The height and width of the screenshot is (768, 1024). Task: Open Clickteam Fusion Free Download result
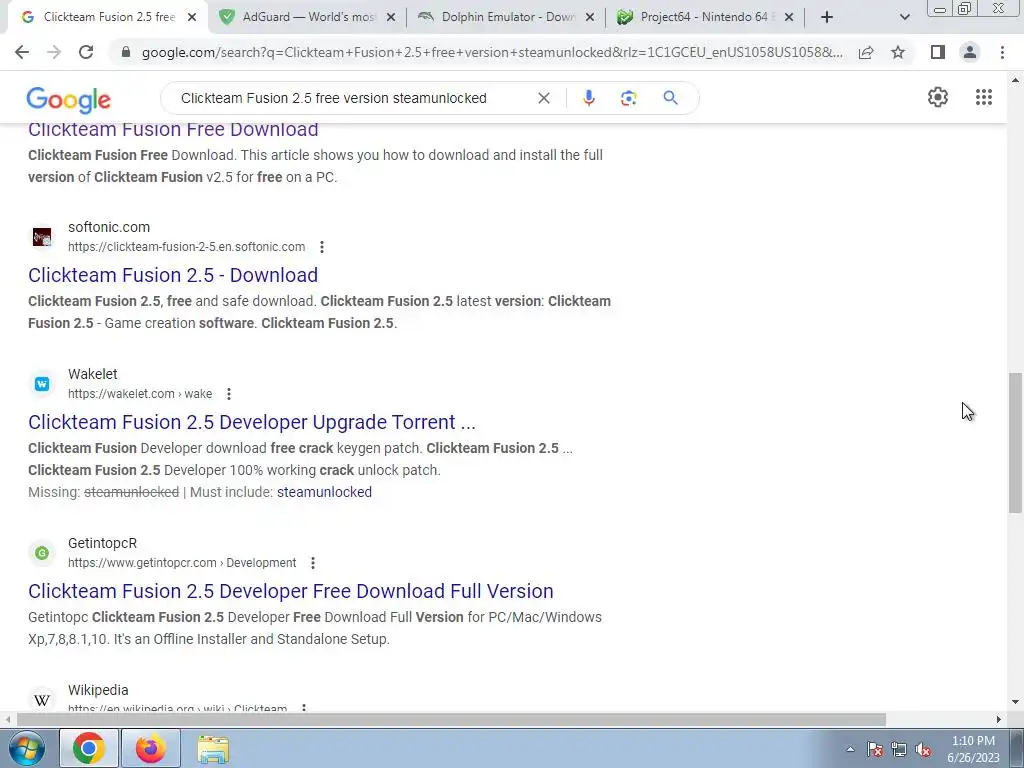click(173, 130)
